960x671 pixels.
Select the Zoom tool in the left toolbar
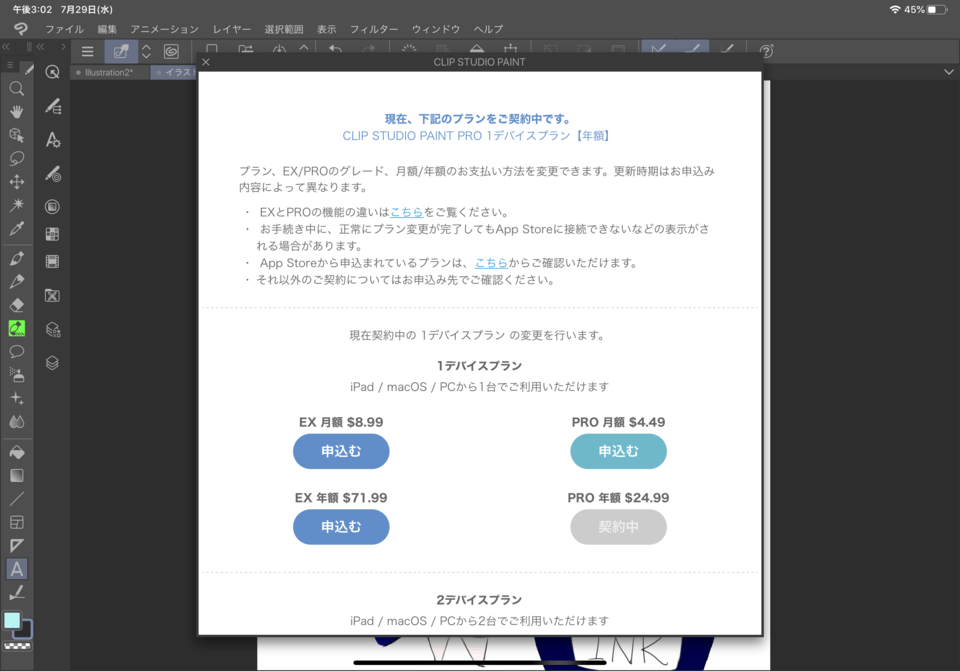pos(17,88)
